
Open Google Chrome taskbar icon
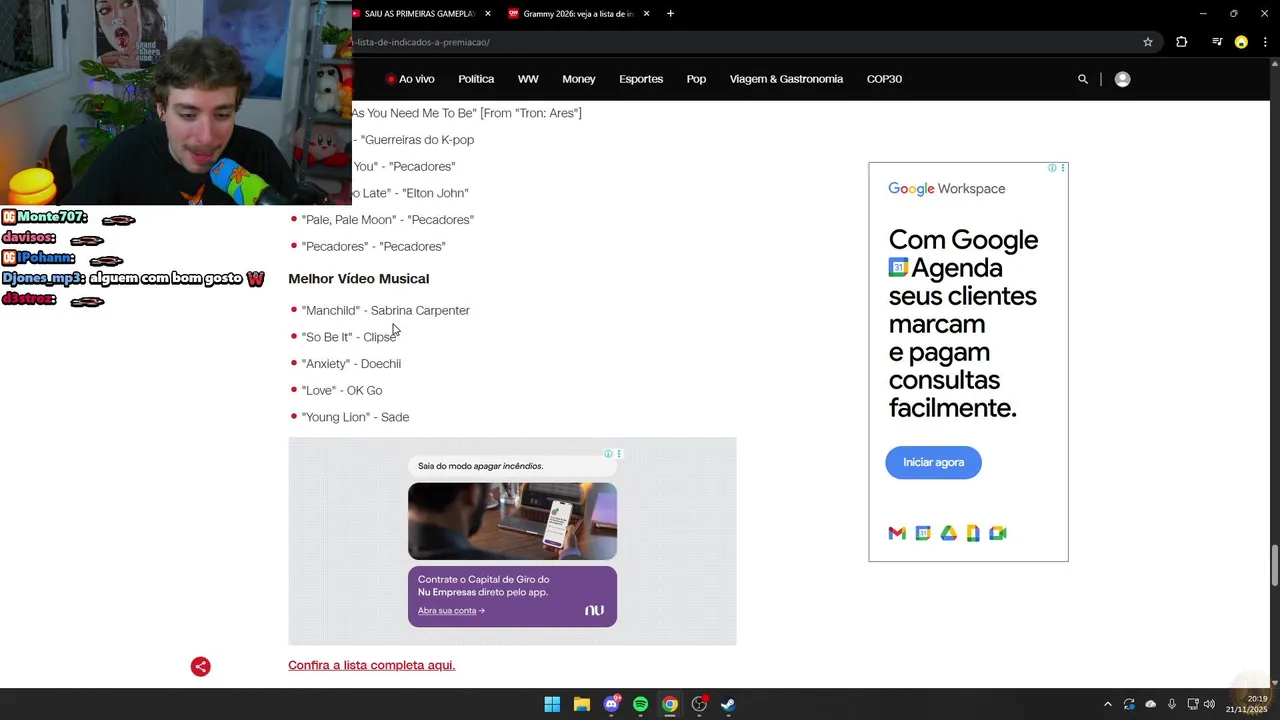670,704
